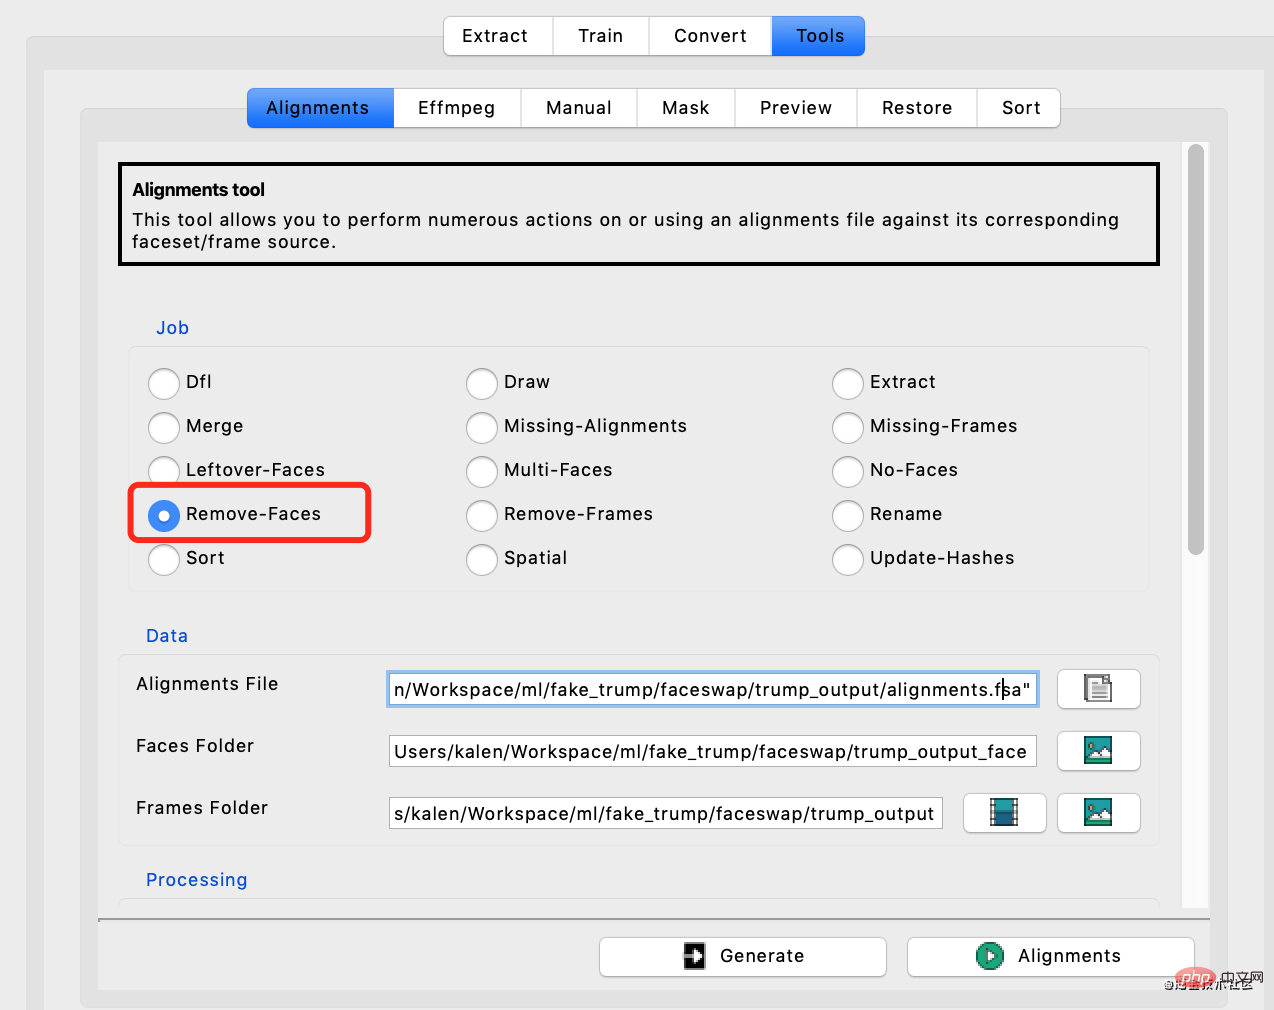Enable the Missing-Alignments option
Viewport: 1274px width, 1010px height.
[x=482, y=427]
